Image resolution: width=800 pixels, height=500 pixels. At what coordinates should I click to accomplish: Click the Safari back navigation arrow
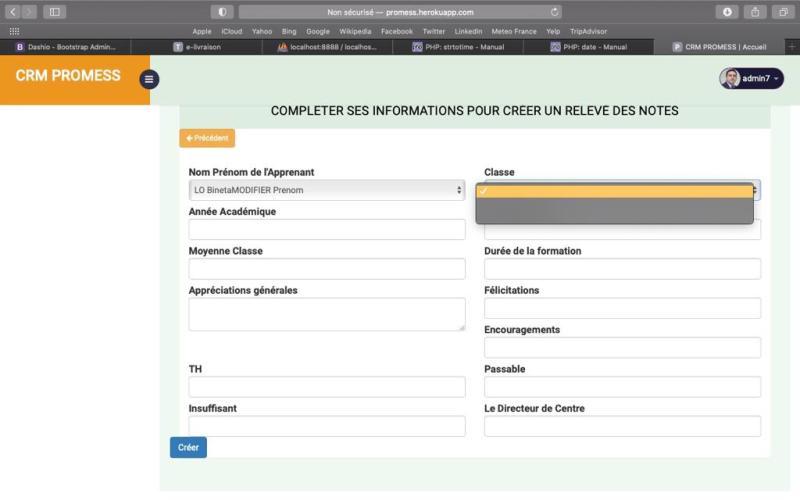point(14,12)
